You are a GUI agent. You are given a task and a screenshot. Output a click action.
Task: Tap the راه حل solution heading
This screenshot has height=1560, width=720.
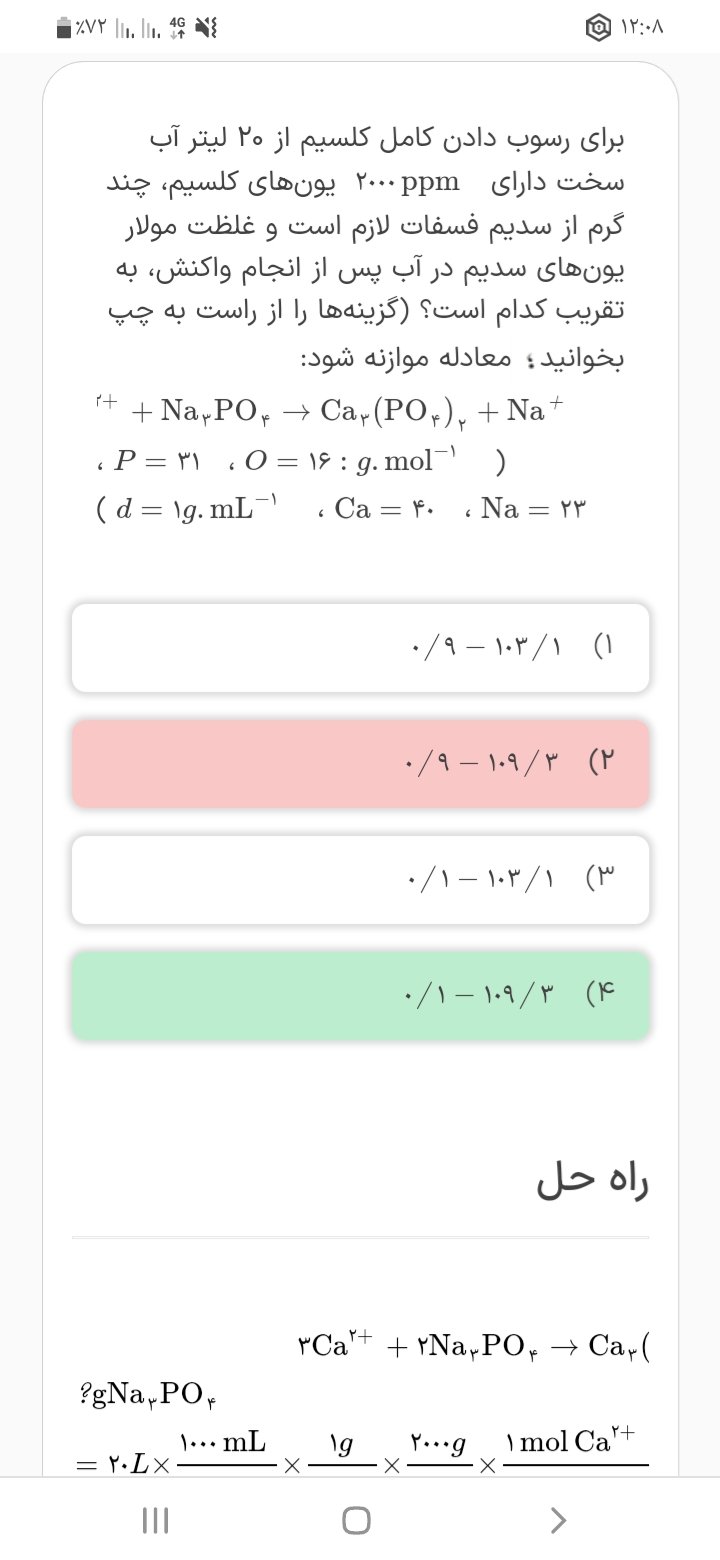[592, 1181]
